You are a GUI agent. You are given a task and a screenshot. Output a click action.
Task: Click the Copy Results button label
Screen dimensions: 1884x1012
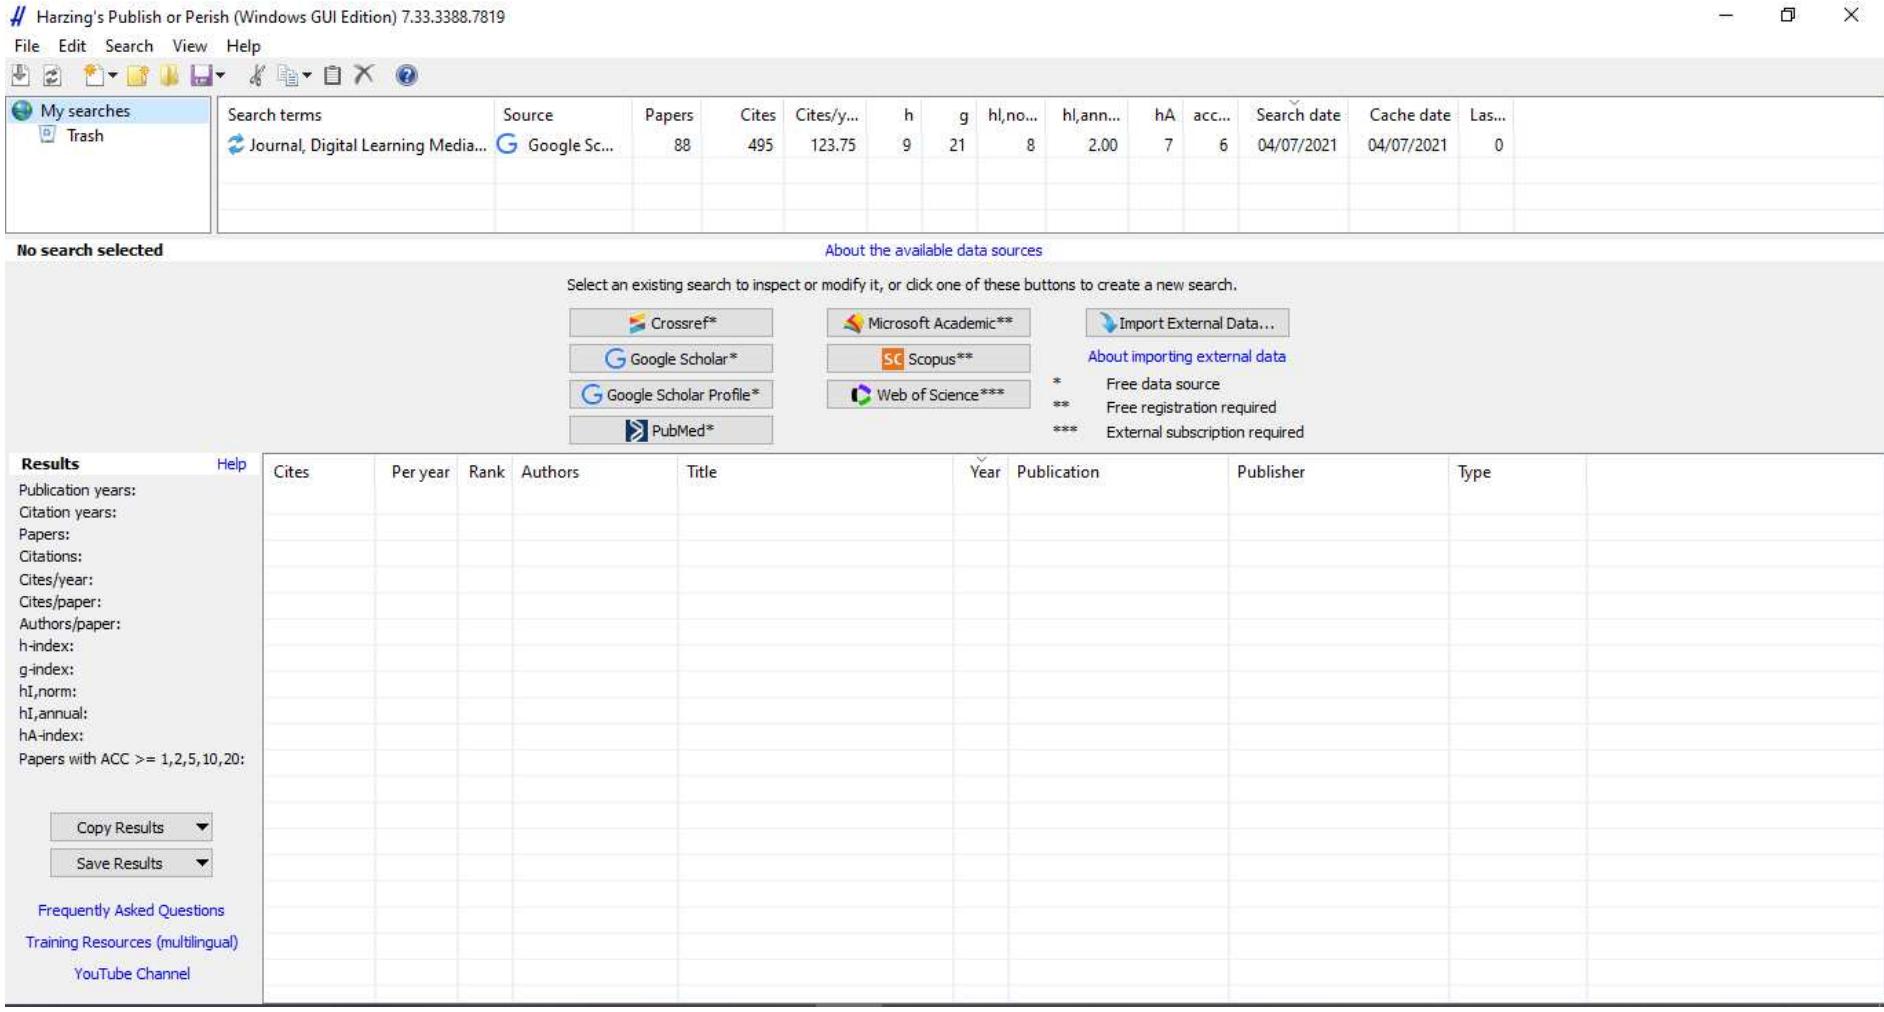120,828
